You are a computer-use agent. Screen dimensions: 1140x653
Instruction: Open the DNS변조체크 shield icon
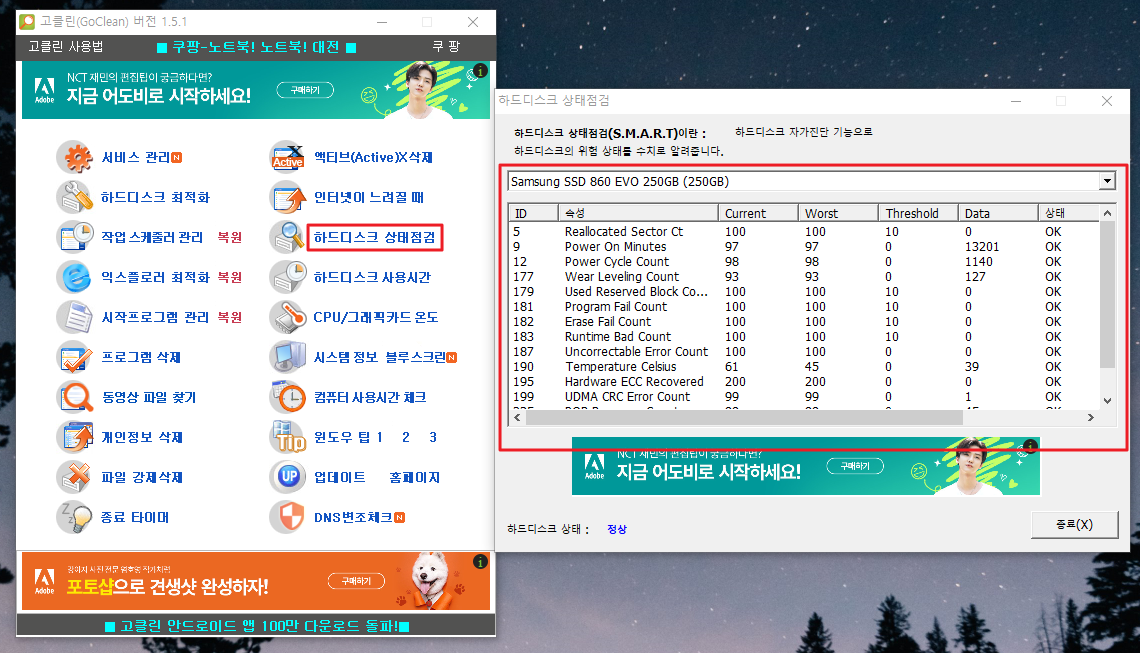pos(288,517)
